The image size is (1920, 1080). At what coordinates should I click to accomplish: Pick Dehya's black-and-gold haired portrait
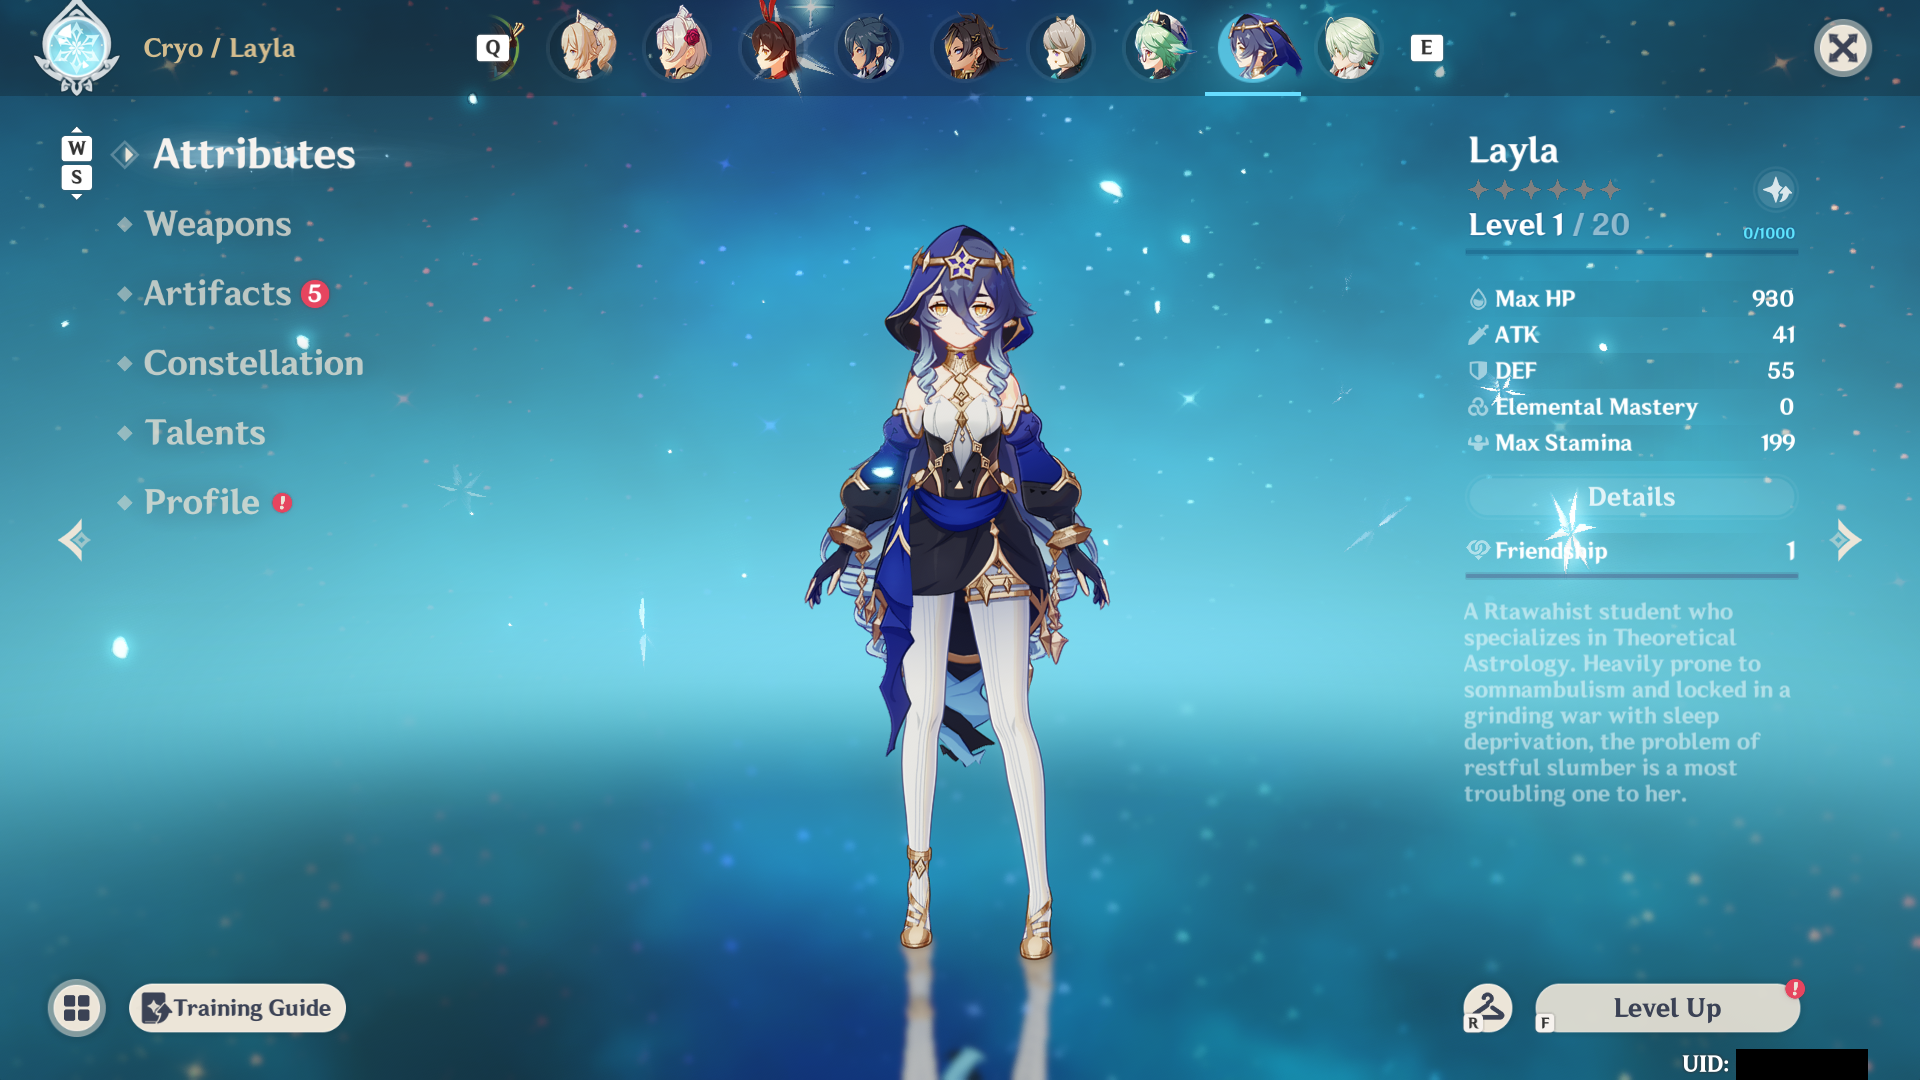tap(966, 47)
